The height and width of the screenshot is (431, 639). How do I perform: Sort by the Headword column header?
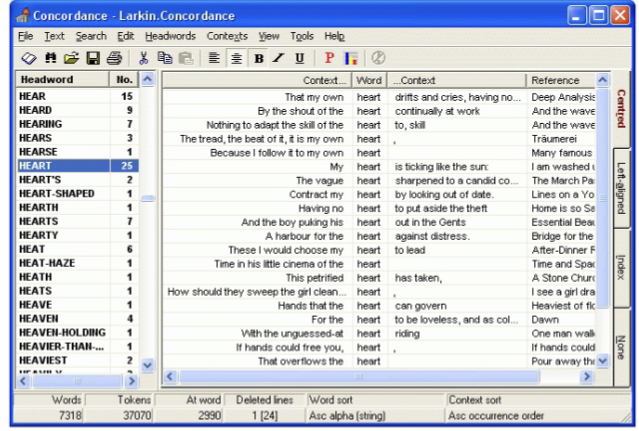click(x=63, y=79)
